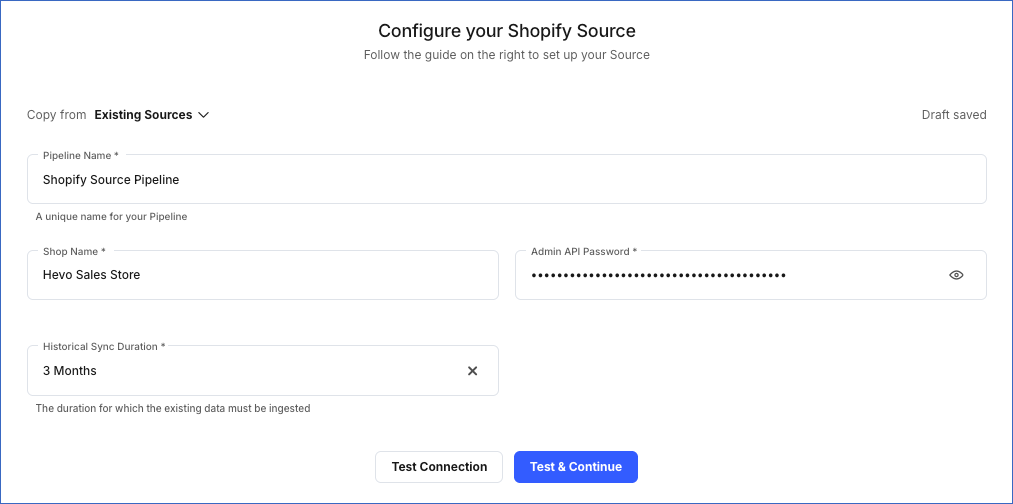
Task: Click the Pipeline Name * label
Action: tap(81, 156)
